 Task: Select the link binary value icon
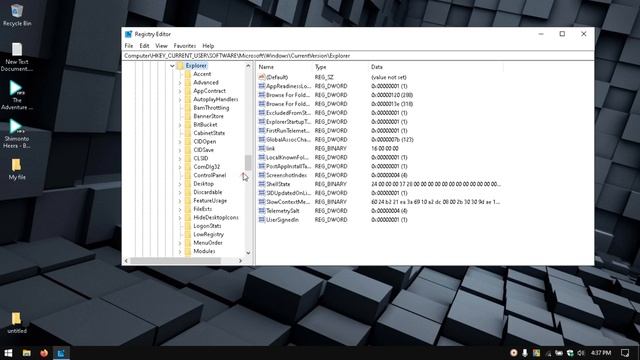coord(262,149)
